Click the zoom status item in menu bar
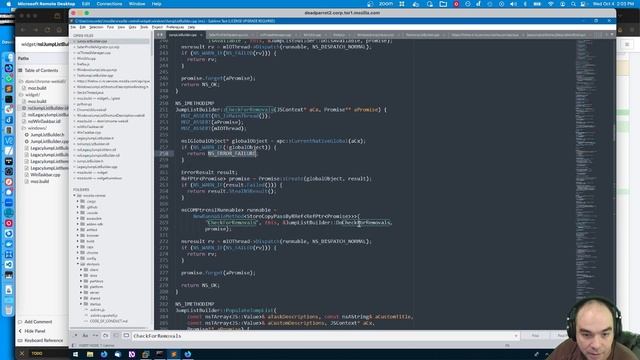 385,4
